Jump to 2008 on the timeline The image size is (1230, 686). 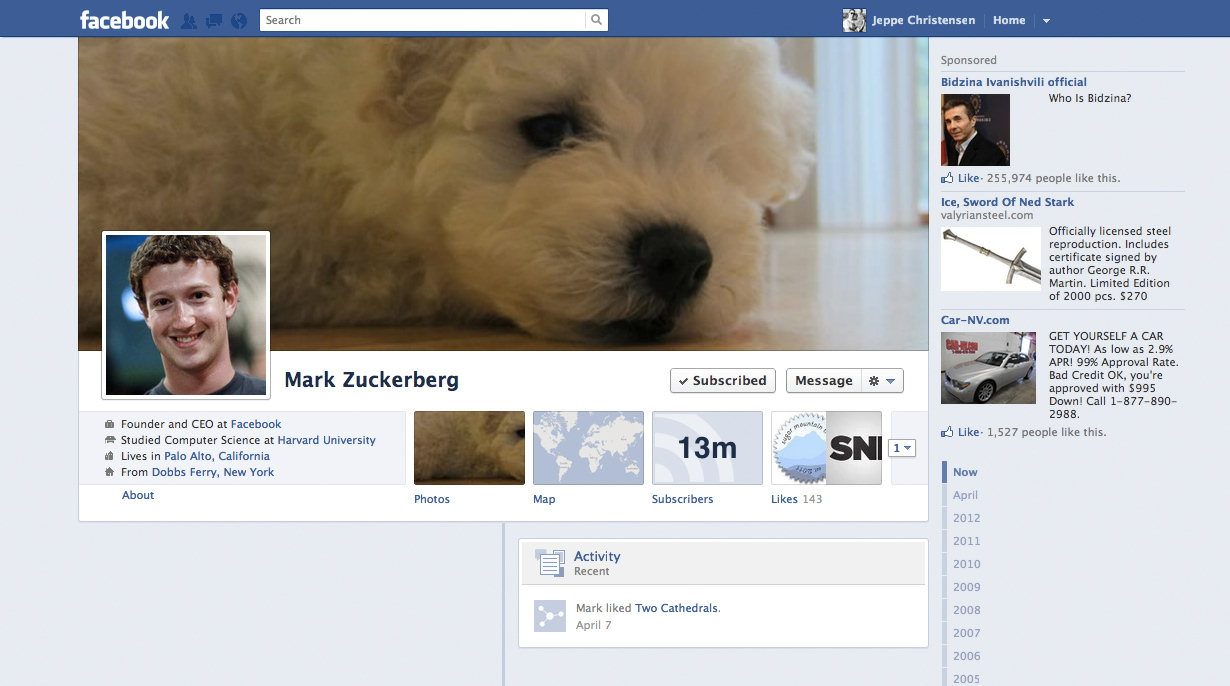[x=966, y=610]
